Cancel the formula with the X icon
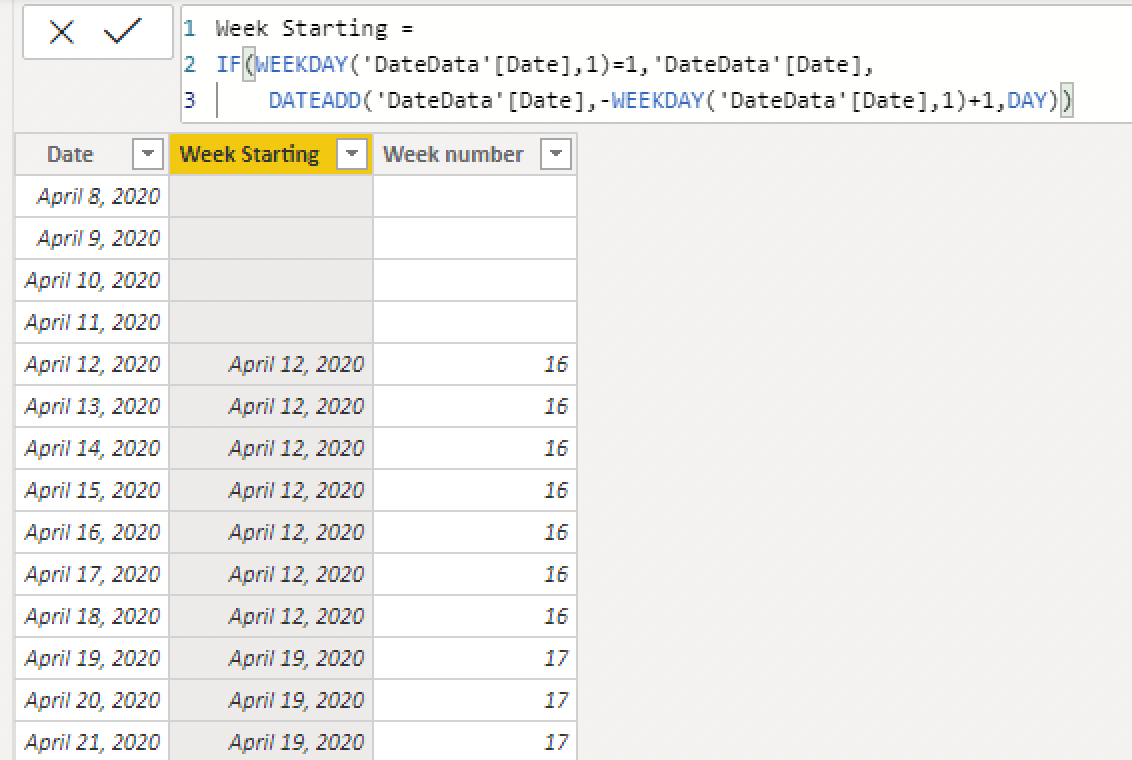The height and width of the screenshot is (760, 1132). click(61, 32)
